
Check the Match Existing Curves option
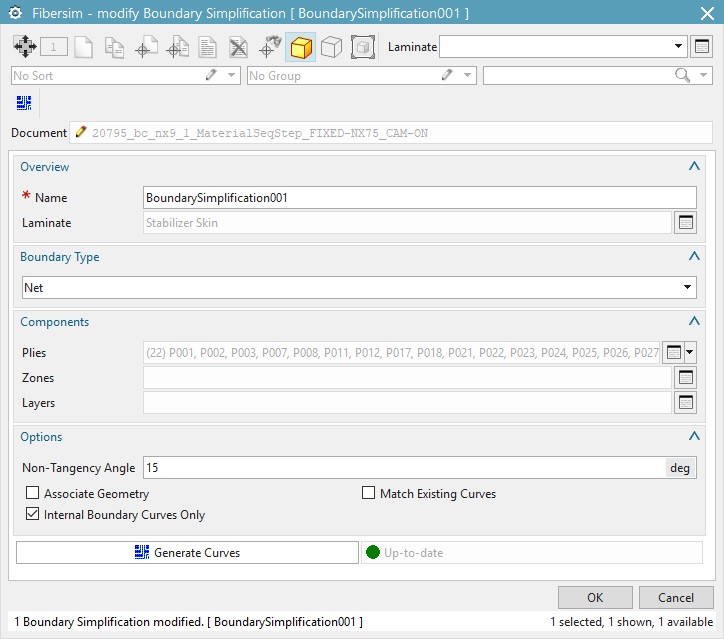click(x=369, y=494)
